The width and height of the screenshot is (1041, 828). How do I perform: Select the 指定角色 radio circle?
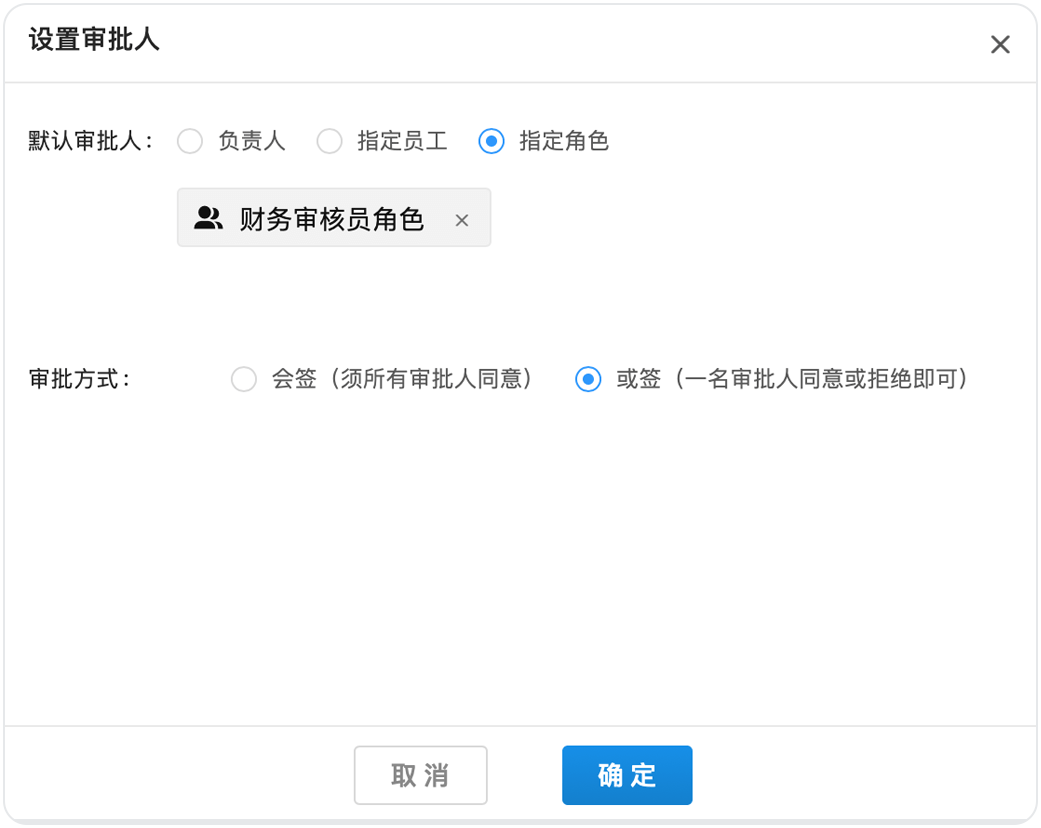[x=491, y=141]
